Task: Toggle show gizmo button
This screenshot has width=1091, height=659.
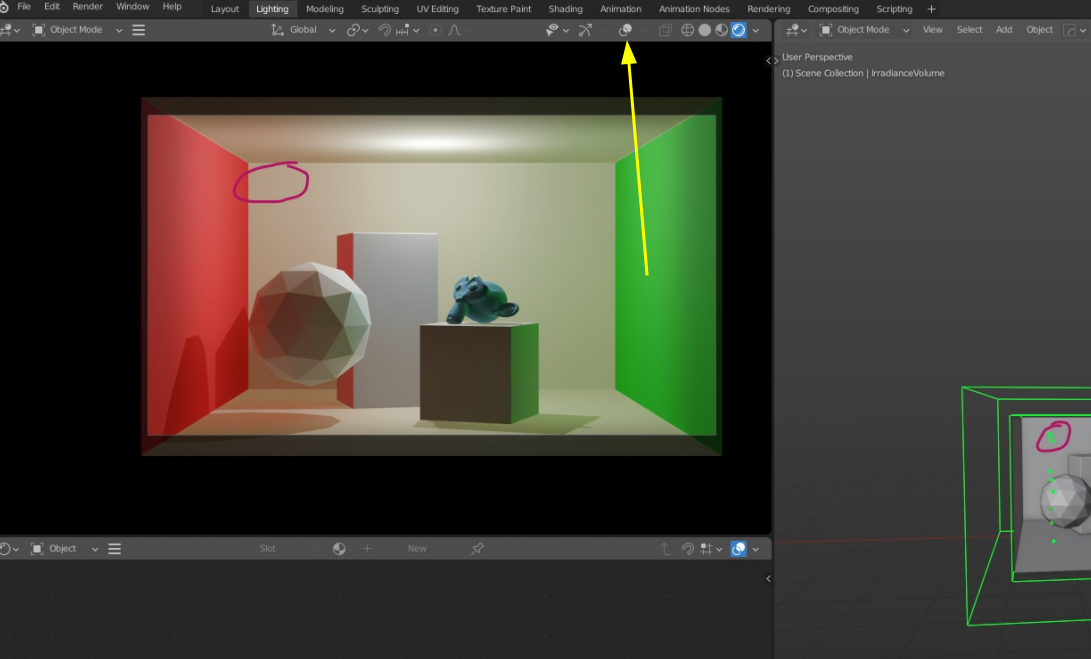Action: coord(585,30)
